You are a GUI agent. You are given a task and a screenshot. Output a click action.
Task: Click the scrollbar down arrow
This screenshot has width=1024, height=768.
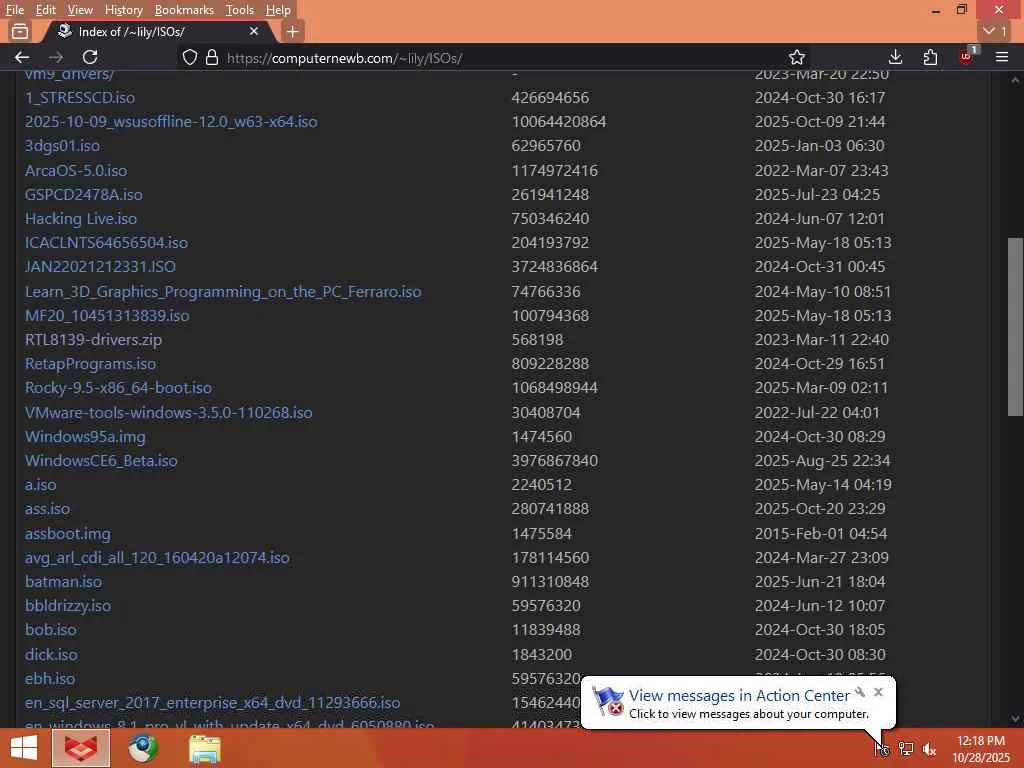(1015, 718)
